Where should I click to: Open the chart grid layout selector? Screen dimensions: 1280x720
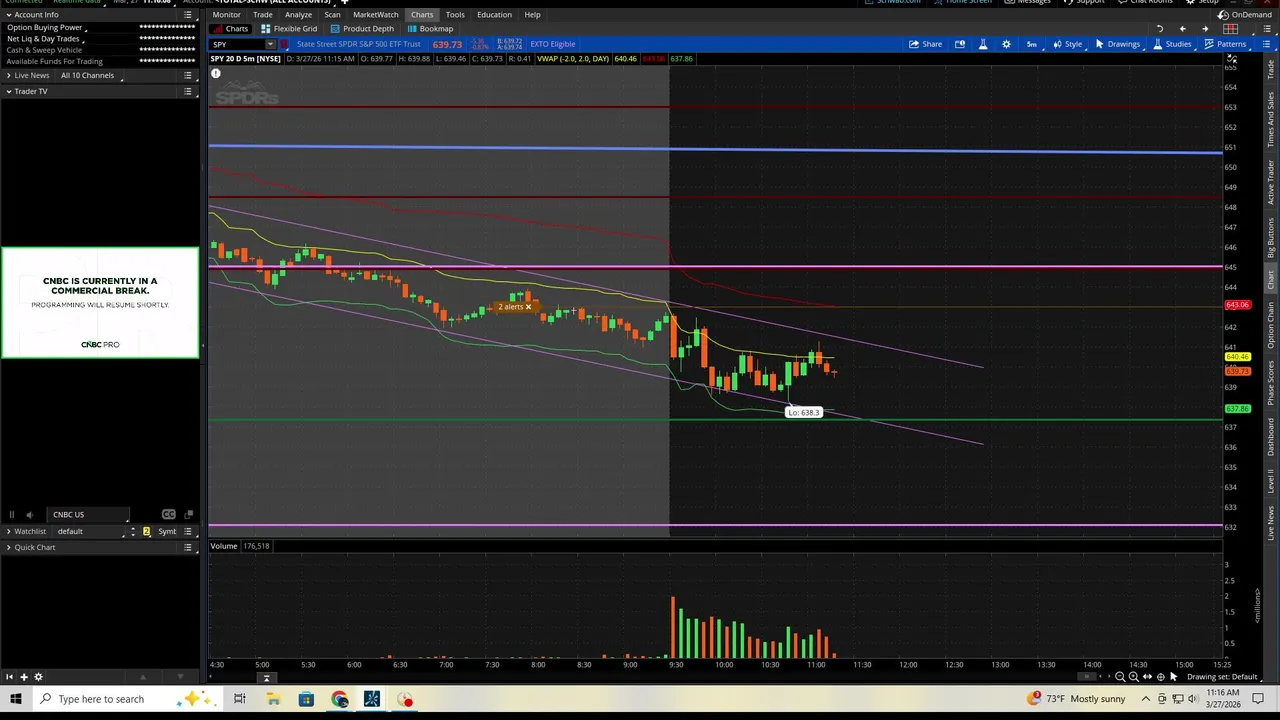coord(1230,28)
